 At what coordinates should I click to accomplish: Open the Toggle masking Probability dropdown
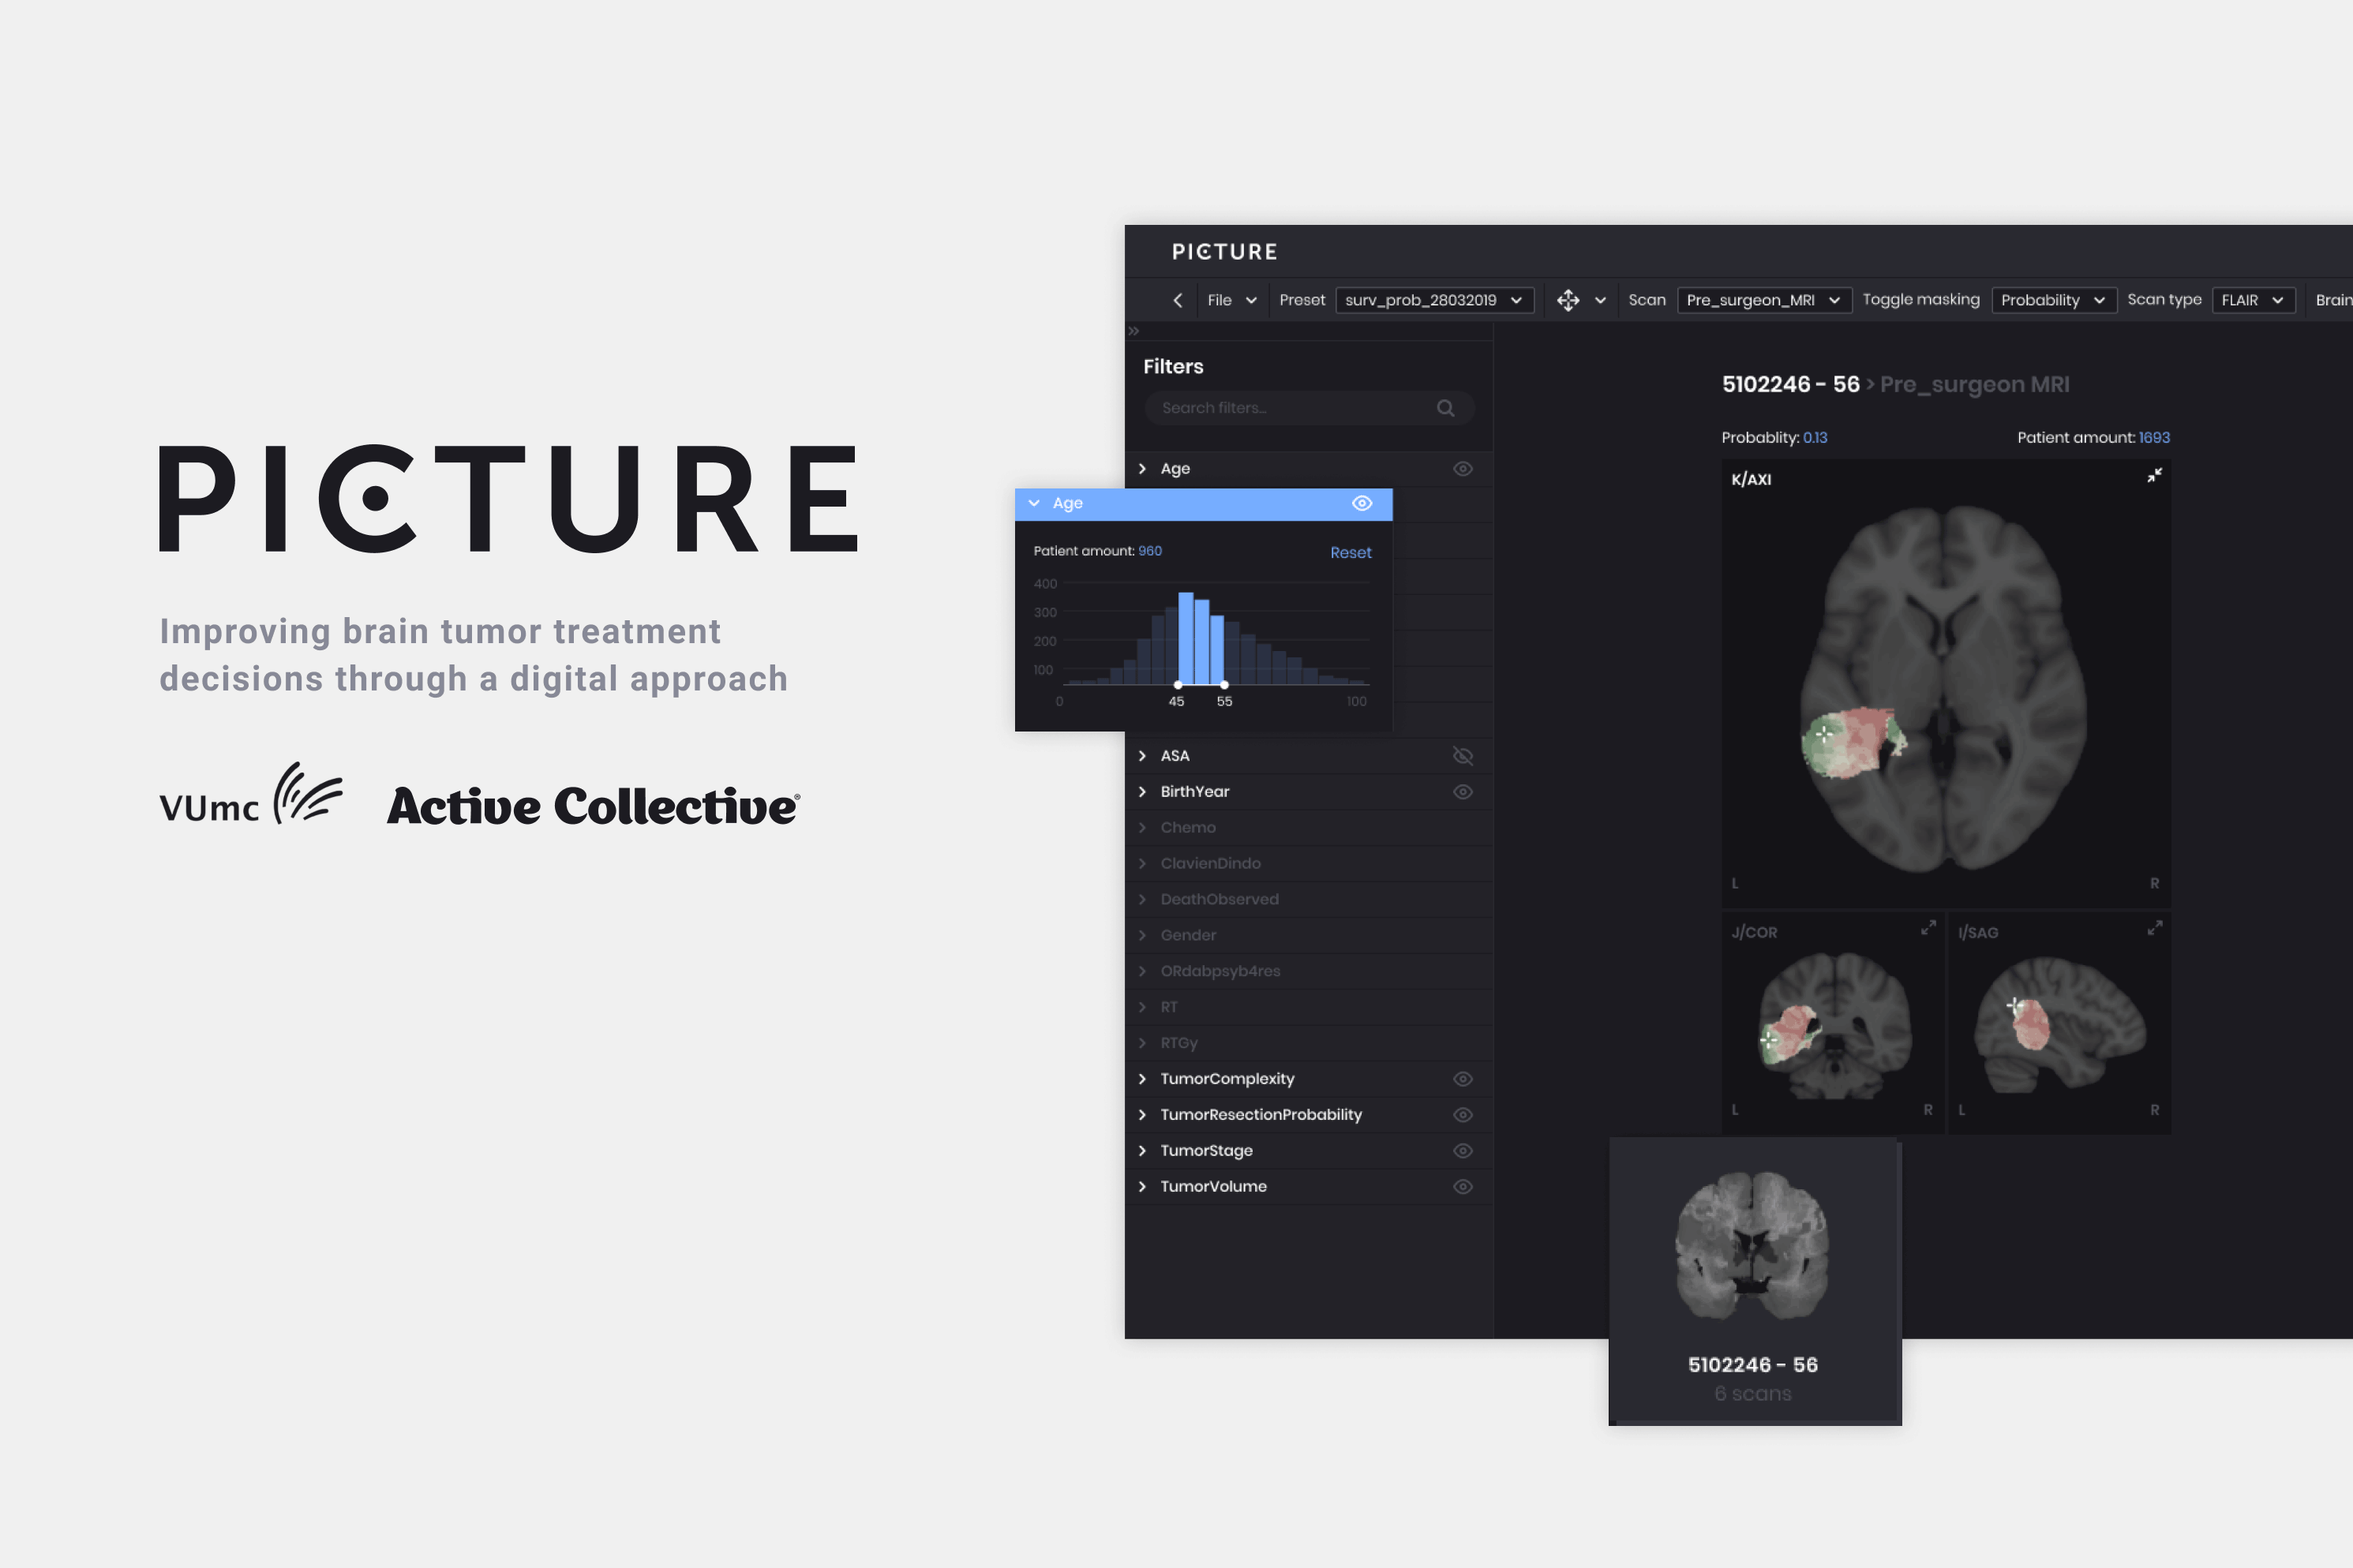(x=2054, y=300)
